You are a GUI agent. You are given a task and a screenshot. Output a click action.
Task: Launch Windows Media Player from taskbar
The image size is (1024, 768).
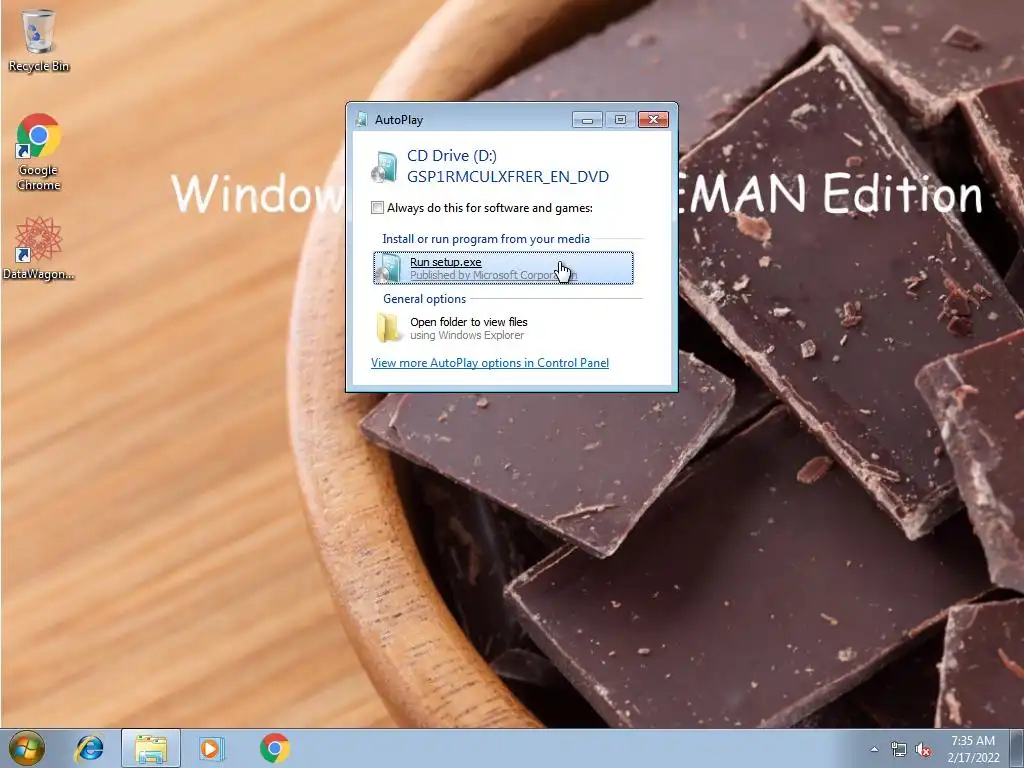(x=212, y=748)
